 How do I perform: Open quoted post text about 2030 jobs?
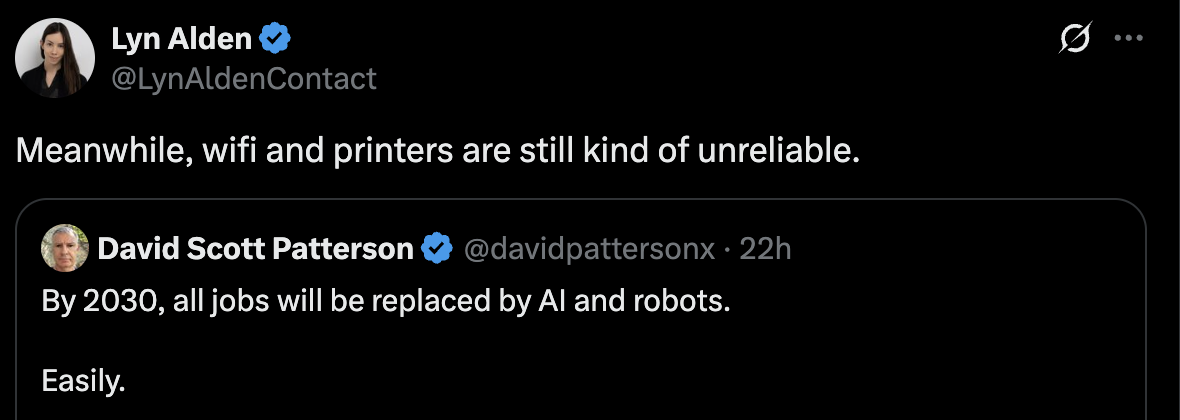[x=386, y=301]
